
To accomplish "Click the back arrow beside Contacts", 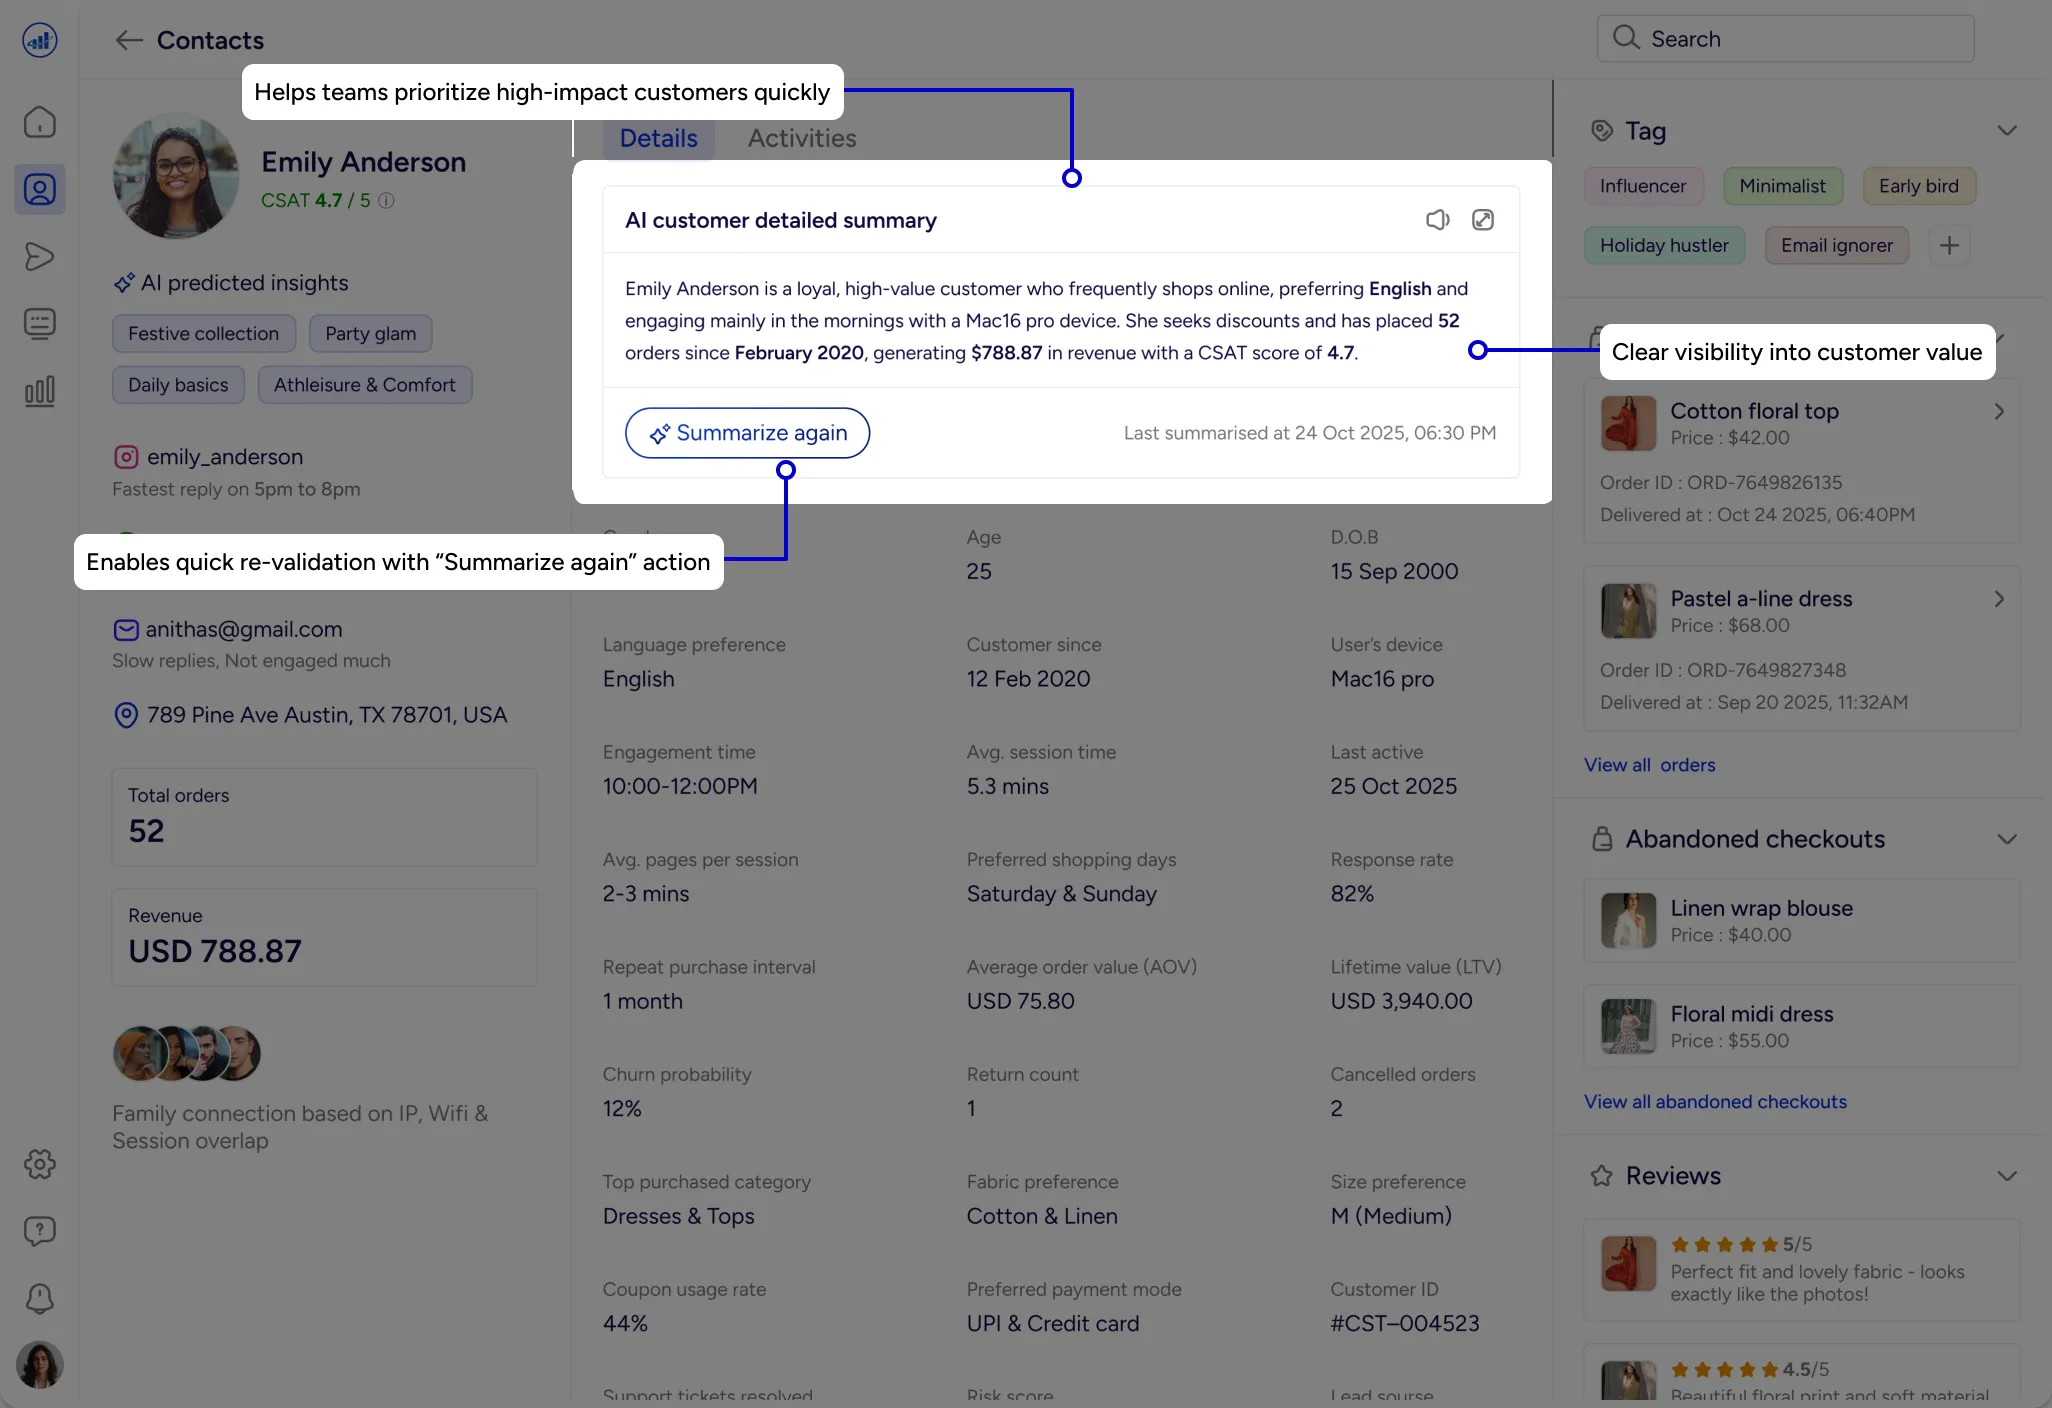I will (129, 40).
